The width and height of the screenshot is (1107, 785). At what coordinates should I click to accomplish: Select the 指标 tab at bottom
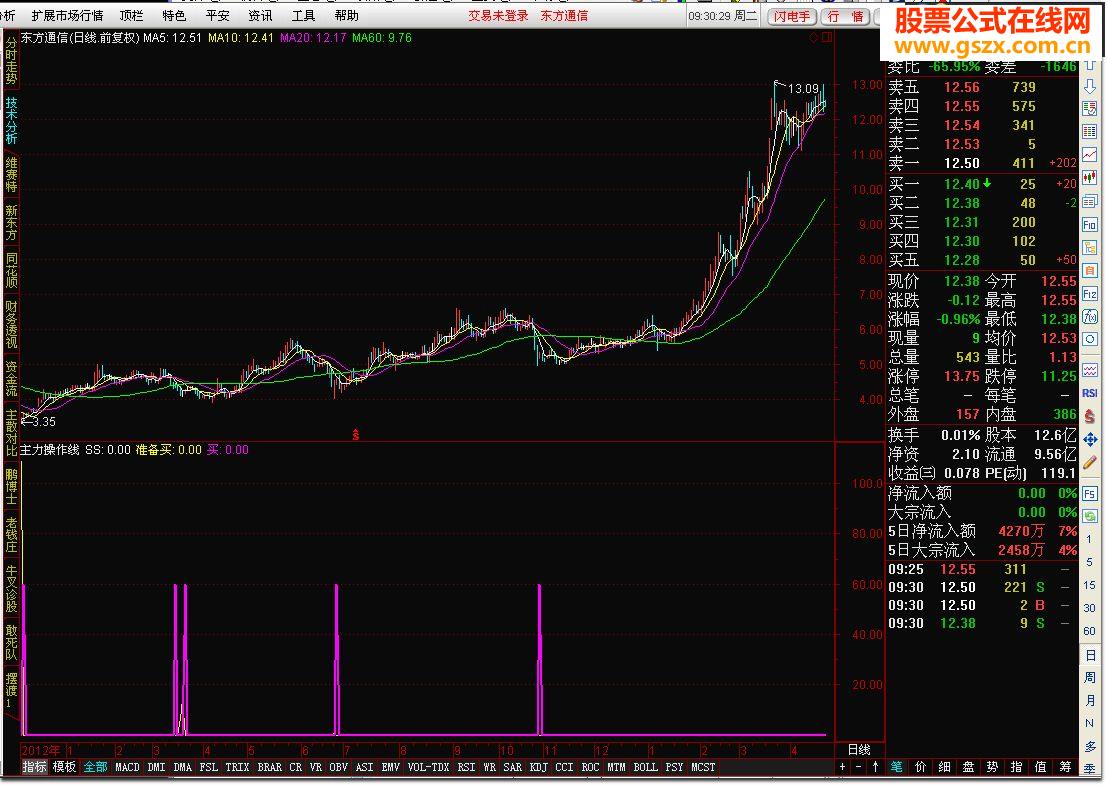point(34,767)
